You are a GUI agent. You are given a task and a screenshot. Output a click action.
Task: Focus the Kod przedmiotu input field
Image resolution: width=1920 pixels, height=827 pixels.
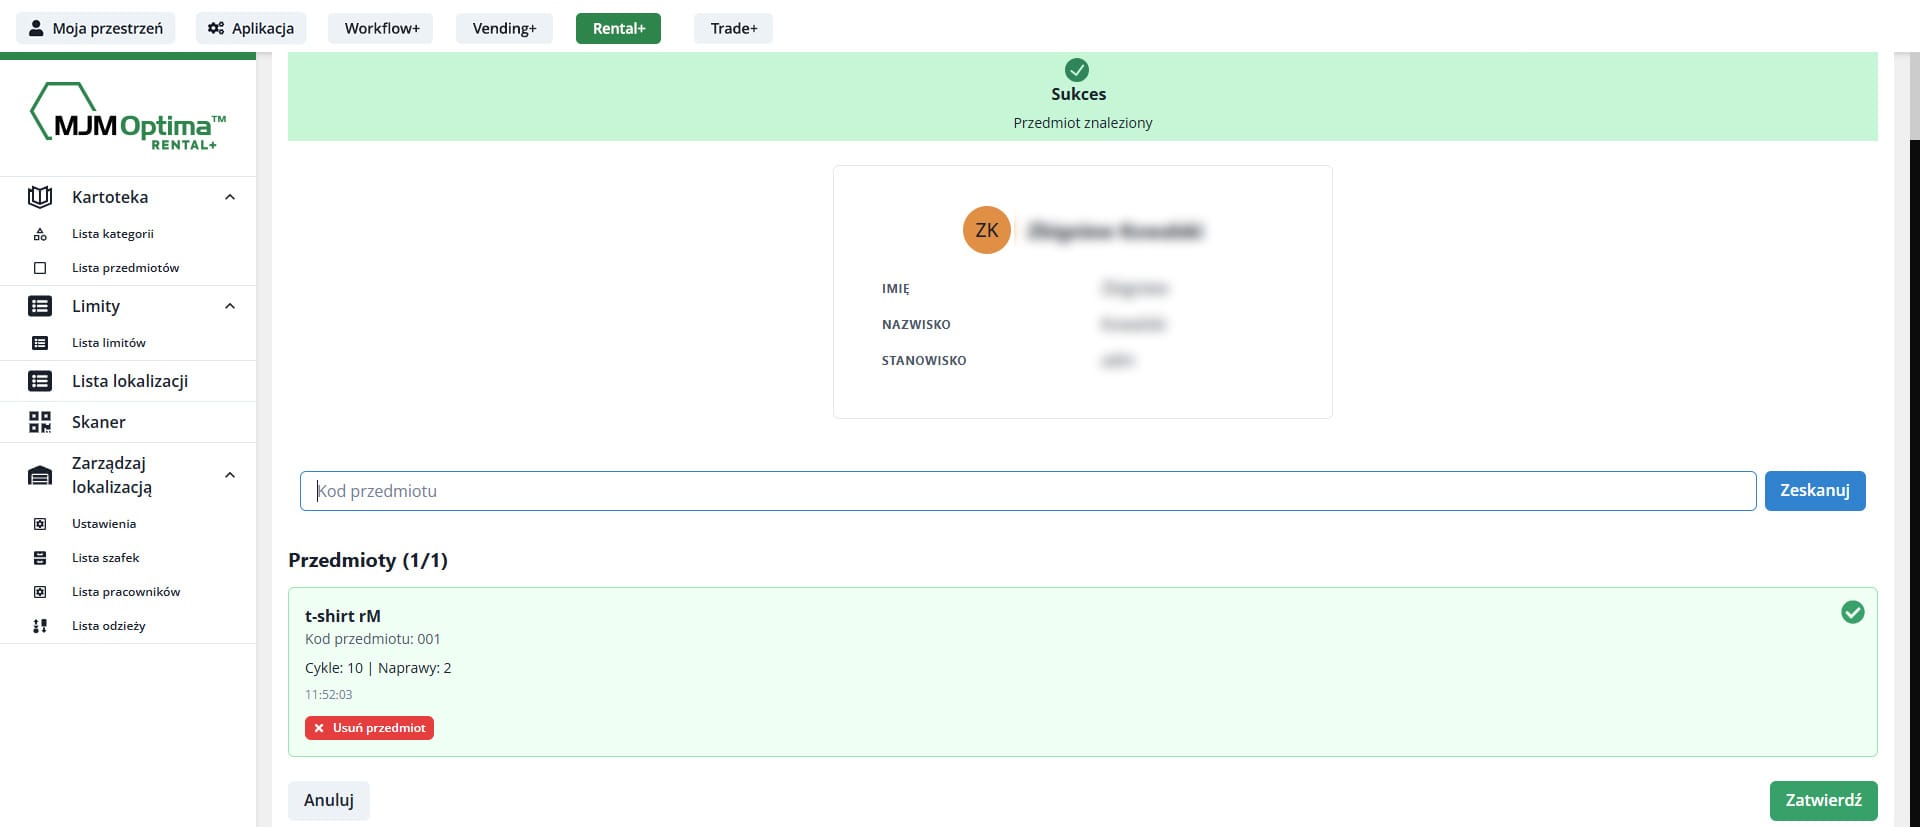1027,491
